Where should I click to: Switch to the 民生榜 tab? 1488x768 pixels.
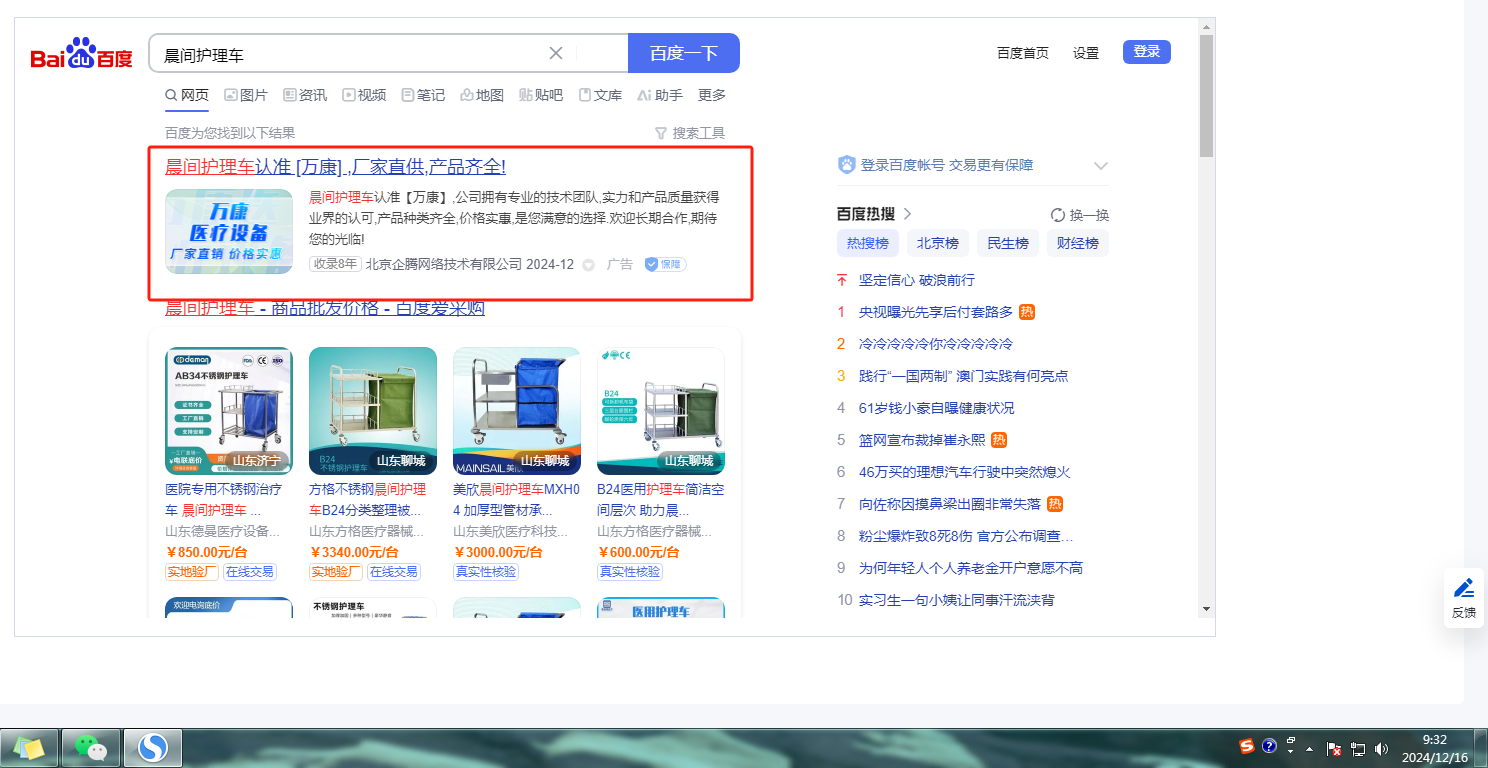(1008, 243)
